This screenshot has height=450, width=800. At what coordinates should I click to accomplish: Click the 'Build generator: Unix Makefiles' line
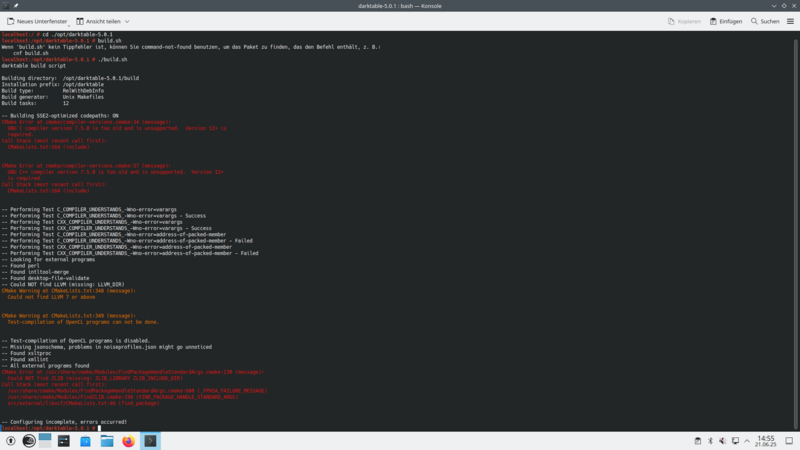tap(52, 97)
